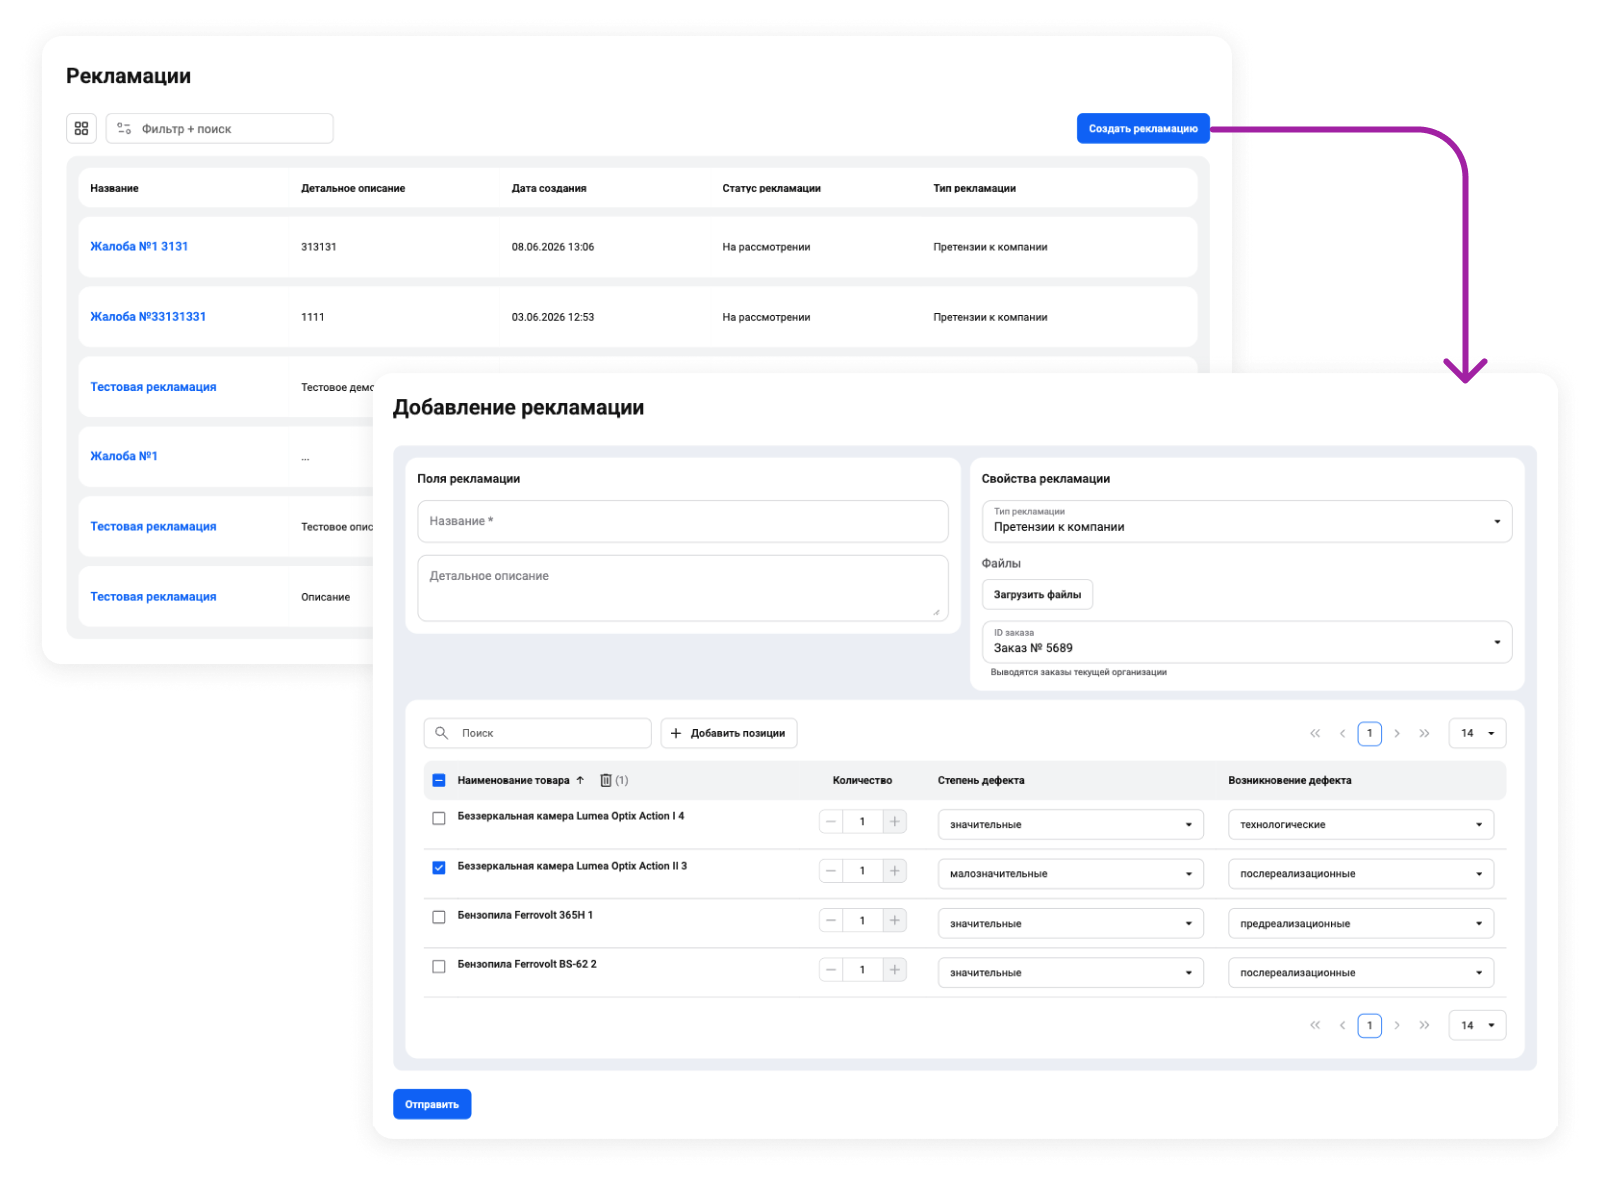The width and height of the screenshot is (1600, 1188).
Task: Open defect origin dropdown for Lumea Action II 3
Action: pyautogui.click(x=1361, y=873)
